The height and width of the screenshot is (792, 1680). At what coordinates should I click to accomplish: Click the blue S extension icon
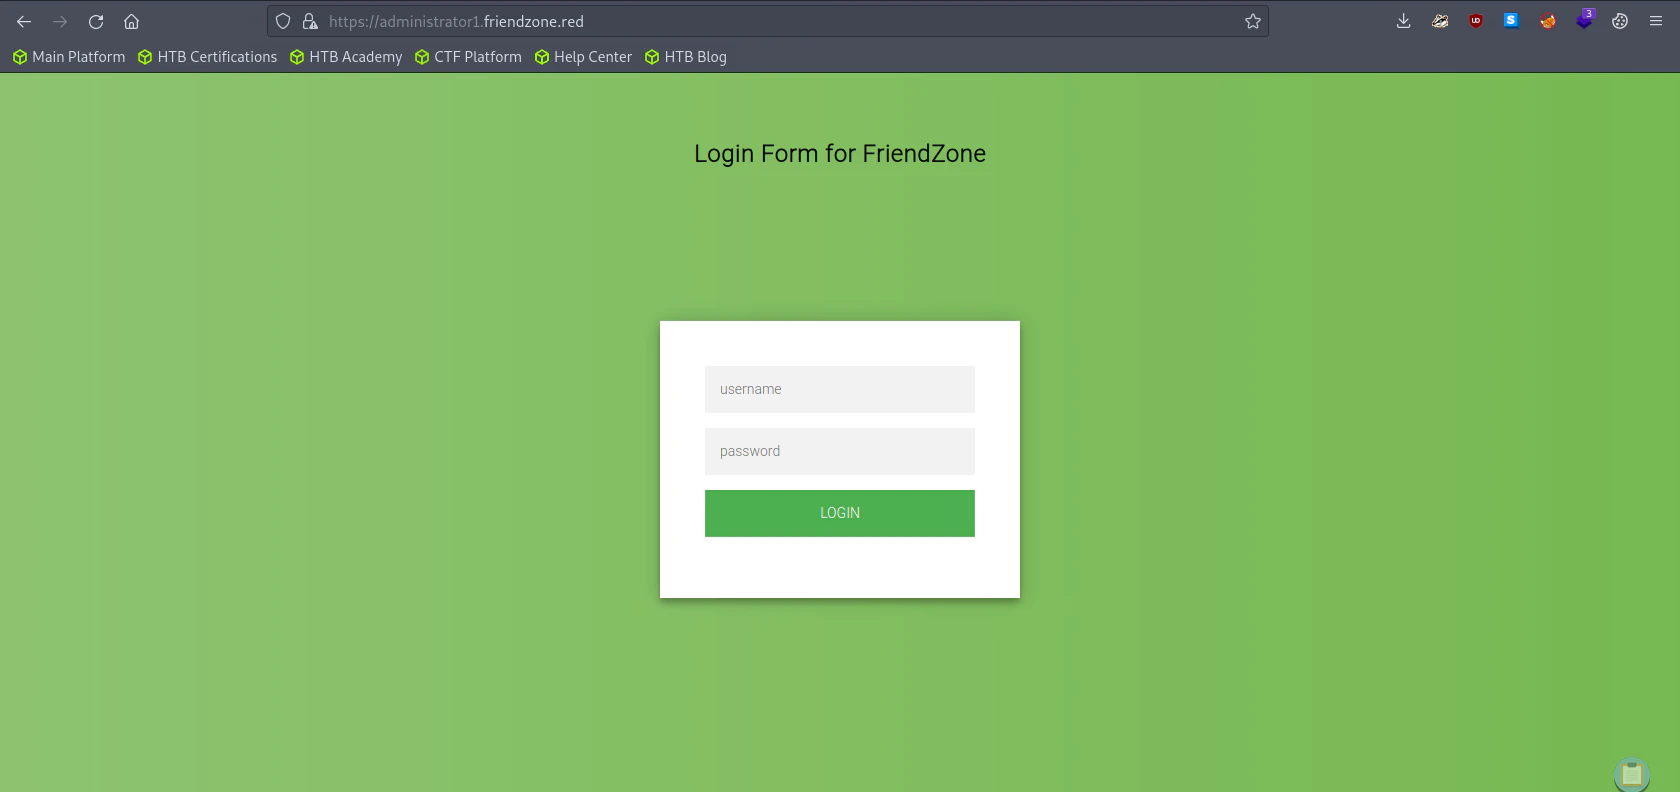click(1512, 21)
